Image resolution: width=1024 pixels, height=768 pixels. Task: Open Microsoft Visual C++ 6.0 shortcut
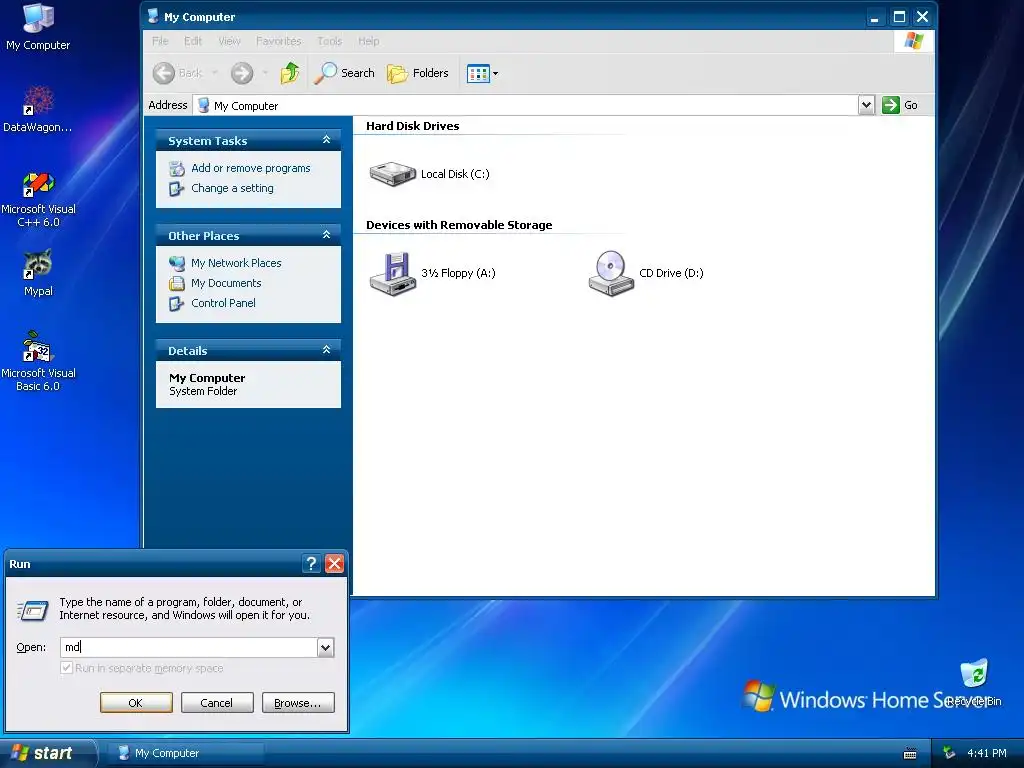pos(38,199)
